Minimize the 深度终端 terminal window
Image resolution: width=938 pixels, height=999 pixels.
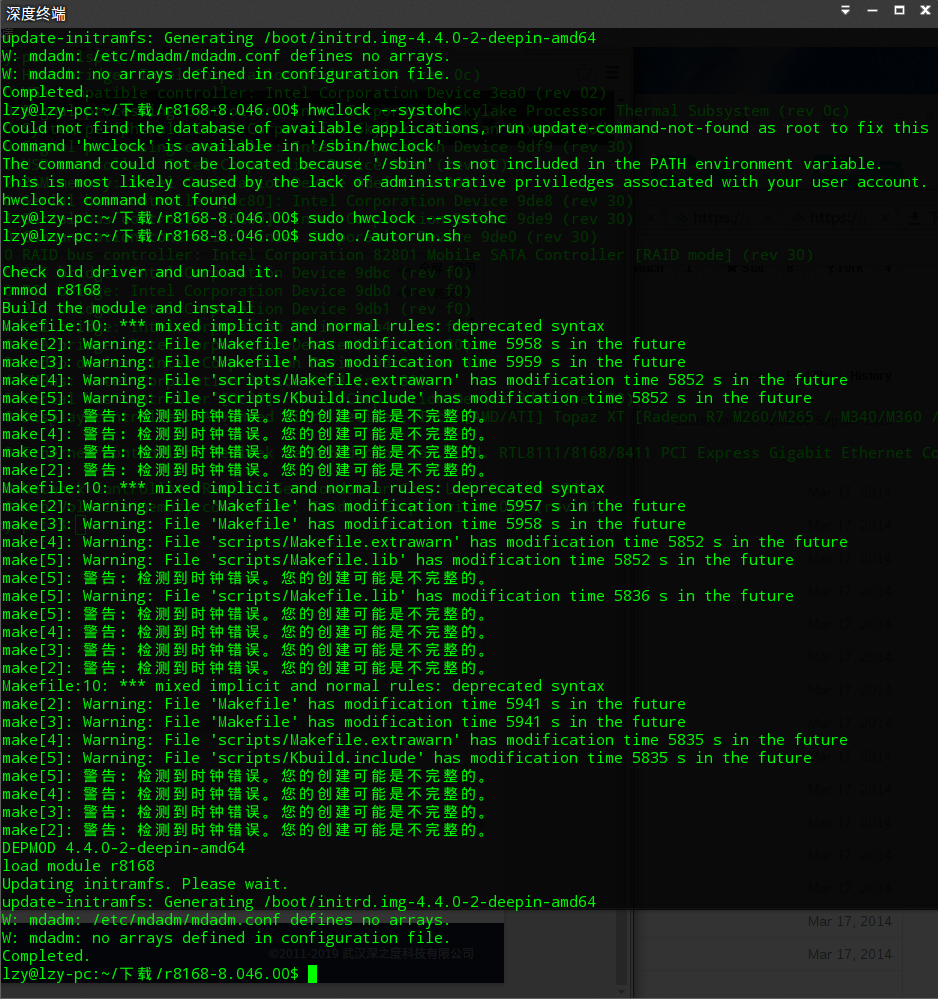(x=872, y=10)
